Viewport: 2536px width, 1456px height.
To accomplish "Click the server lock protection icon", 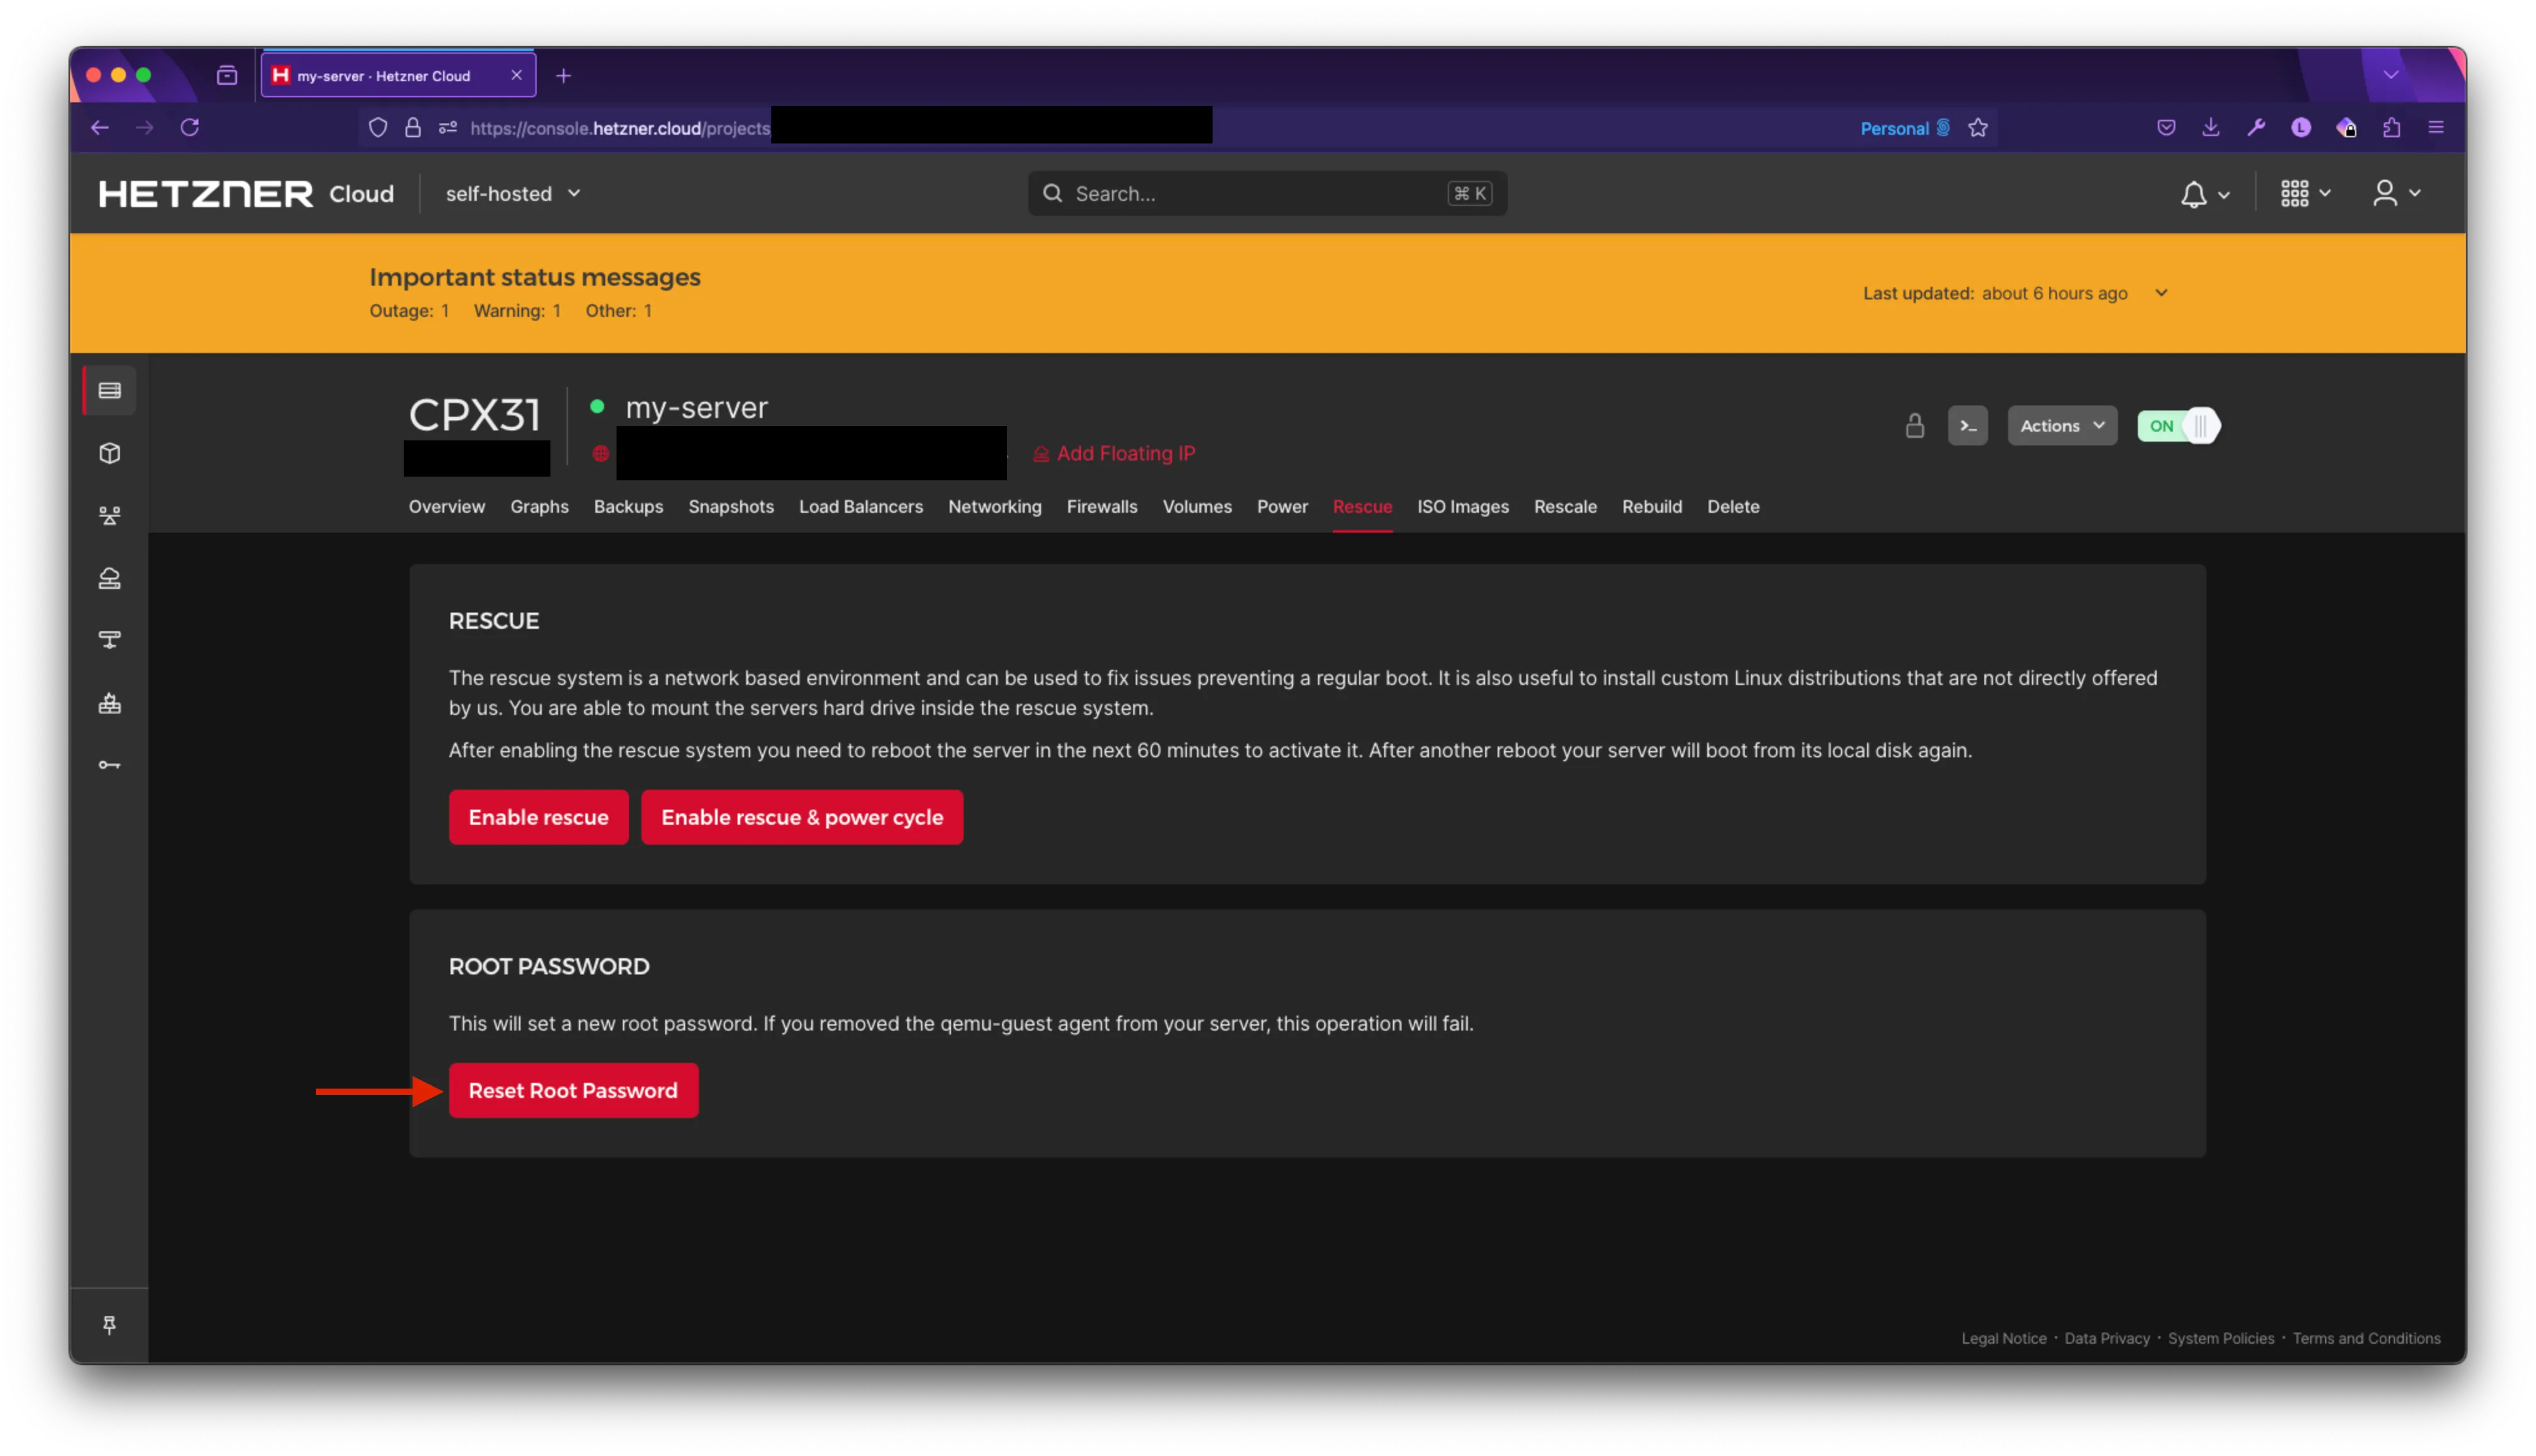I will pyautogui.click(x=1914, y=426).
